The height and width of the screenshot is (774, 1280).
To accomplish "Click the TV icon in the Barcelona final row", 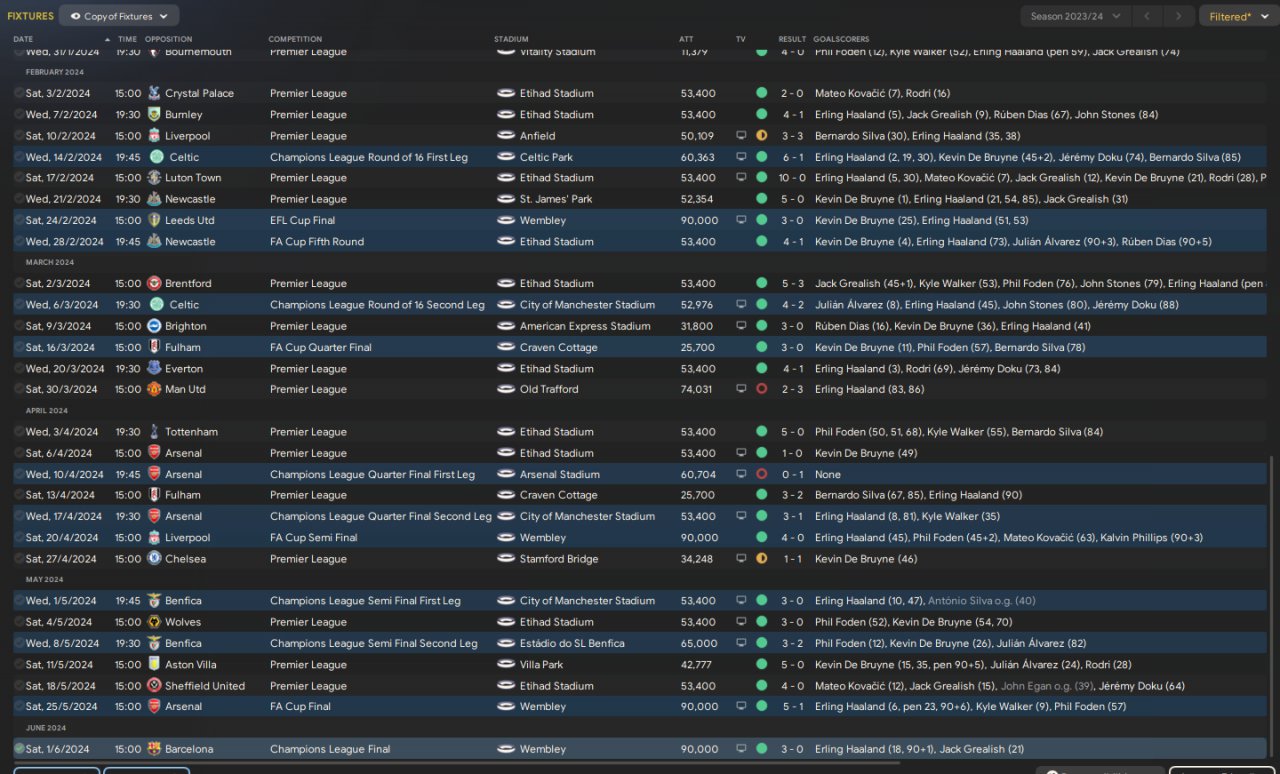I will pos(741,749).
